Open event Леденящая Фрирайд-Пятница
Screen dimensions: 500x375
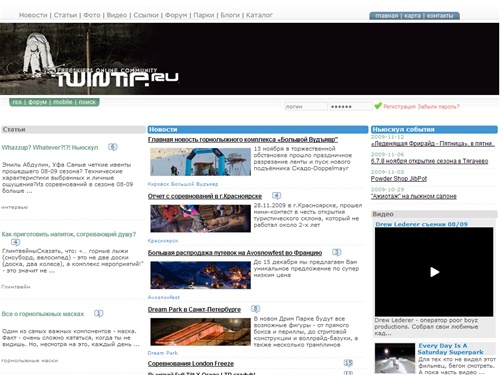[432, 143]
